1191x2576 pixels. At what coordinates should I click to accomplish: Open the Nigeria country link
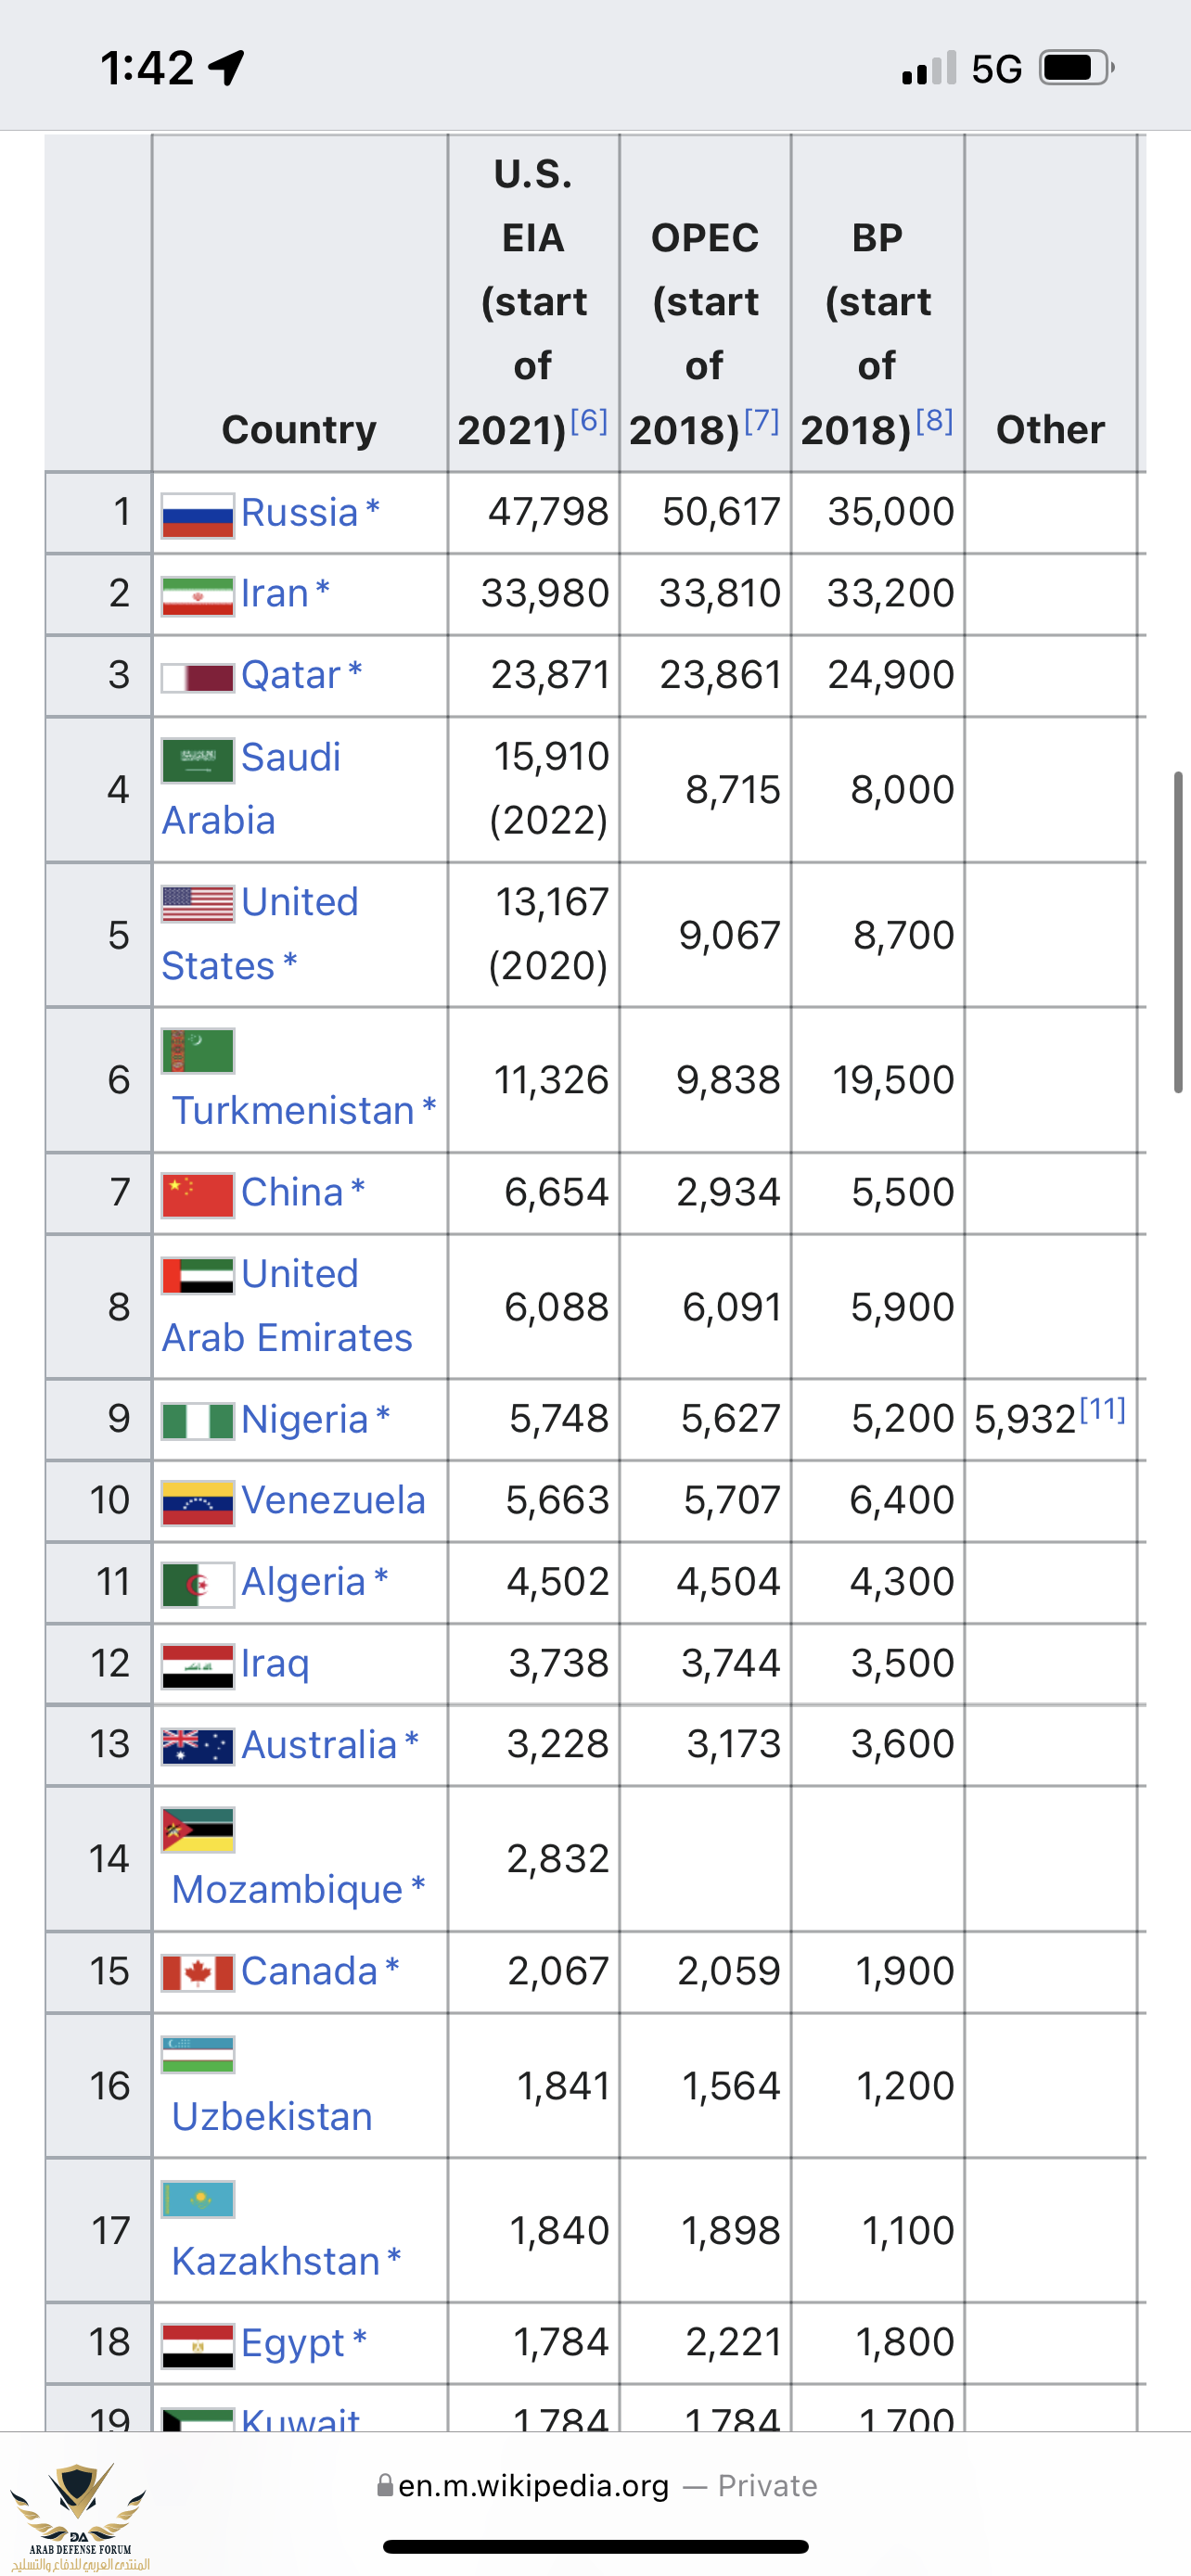304,1420
